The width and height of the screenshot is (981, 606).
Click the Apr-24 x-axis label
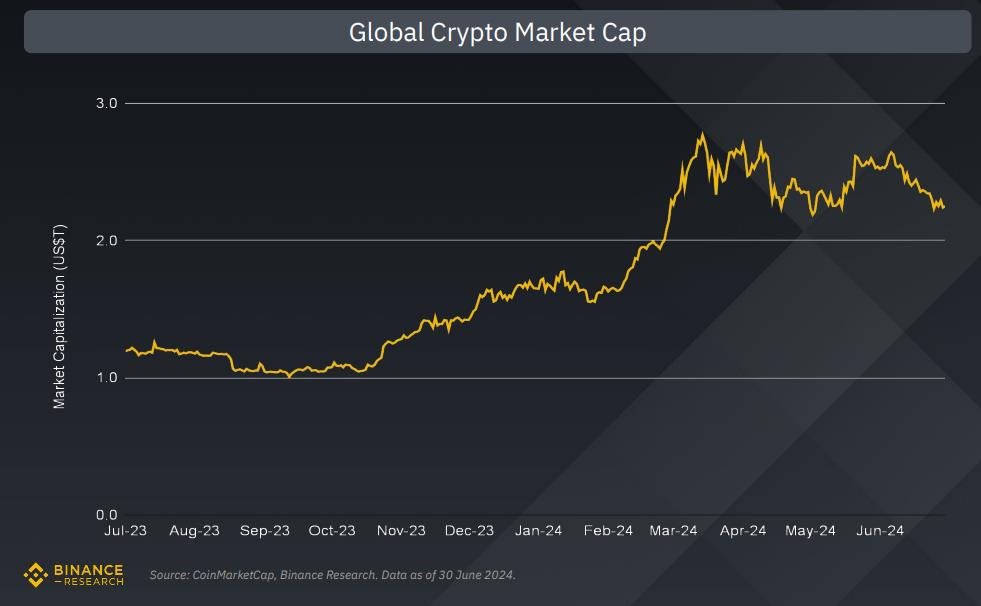pyautogui.click(x=742, y=531)
